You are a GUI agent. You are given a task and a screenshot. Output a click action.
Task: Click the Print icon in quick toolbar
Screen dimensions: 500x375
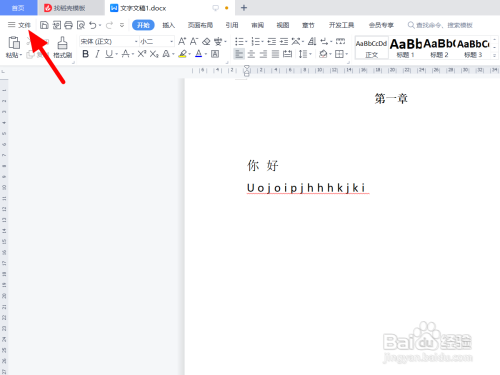pyautogui.click(x=68, y=25)
